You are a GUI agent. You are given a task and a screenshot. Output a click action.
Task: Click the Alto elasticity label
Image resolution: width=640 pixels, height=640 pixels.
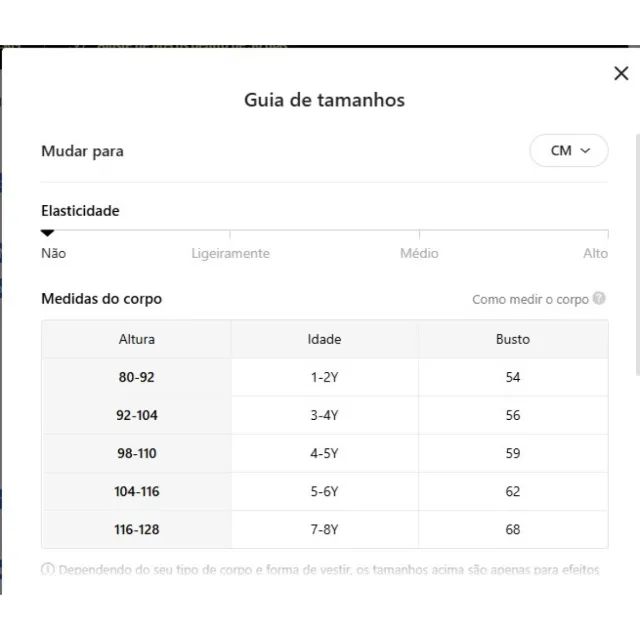[x=595, y=254]
